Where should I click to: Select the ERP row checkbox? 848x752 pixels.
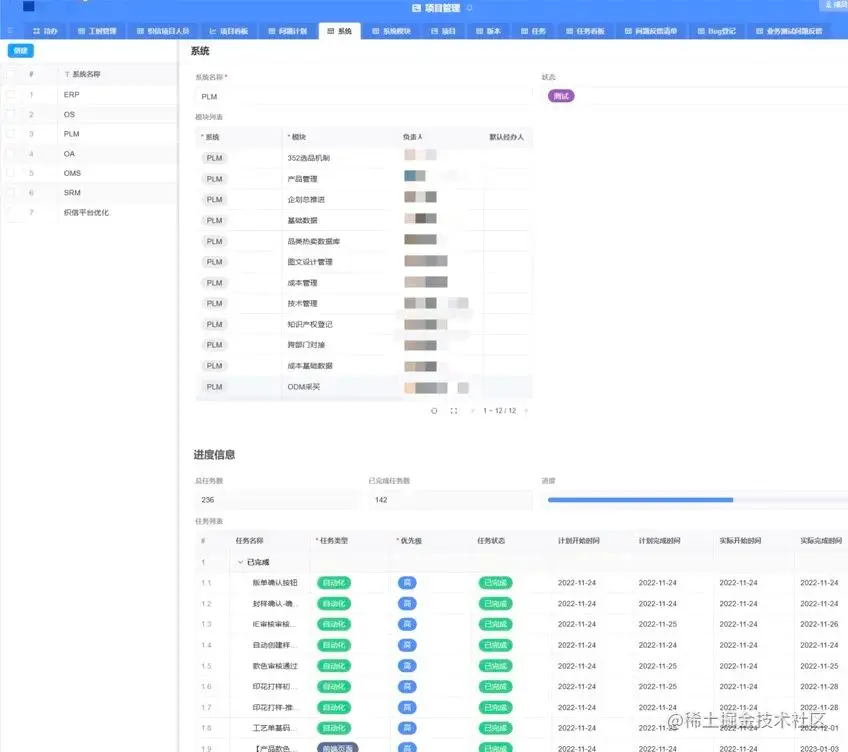click(10, 95)
